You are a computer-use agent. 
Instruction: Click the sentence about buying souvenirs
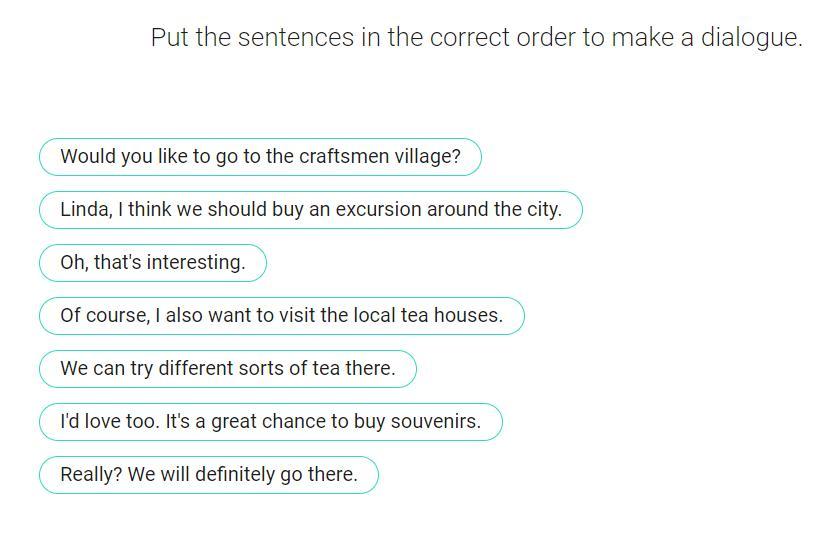point(270,422)
